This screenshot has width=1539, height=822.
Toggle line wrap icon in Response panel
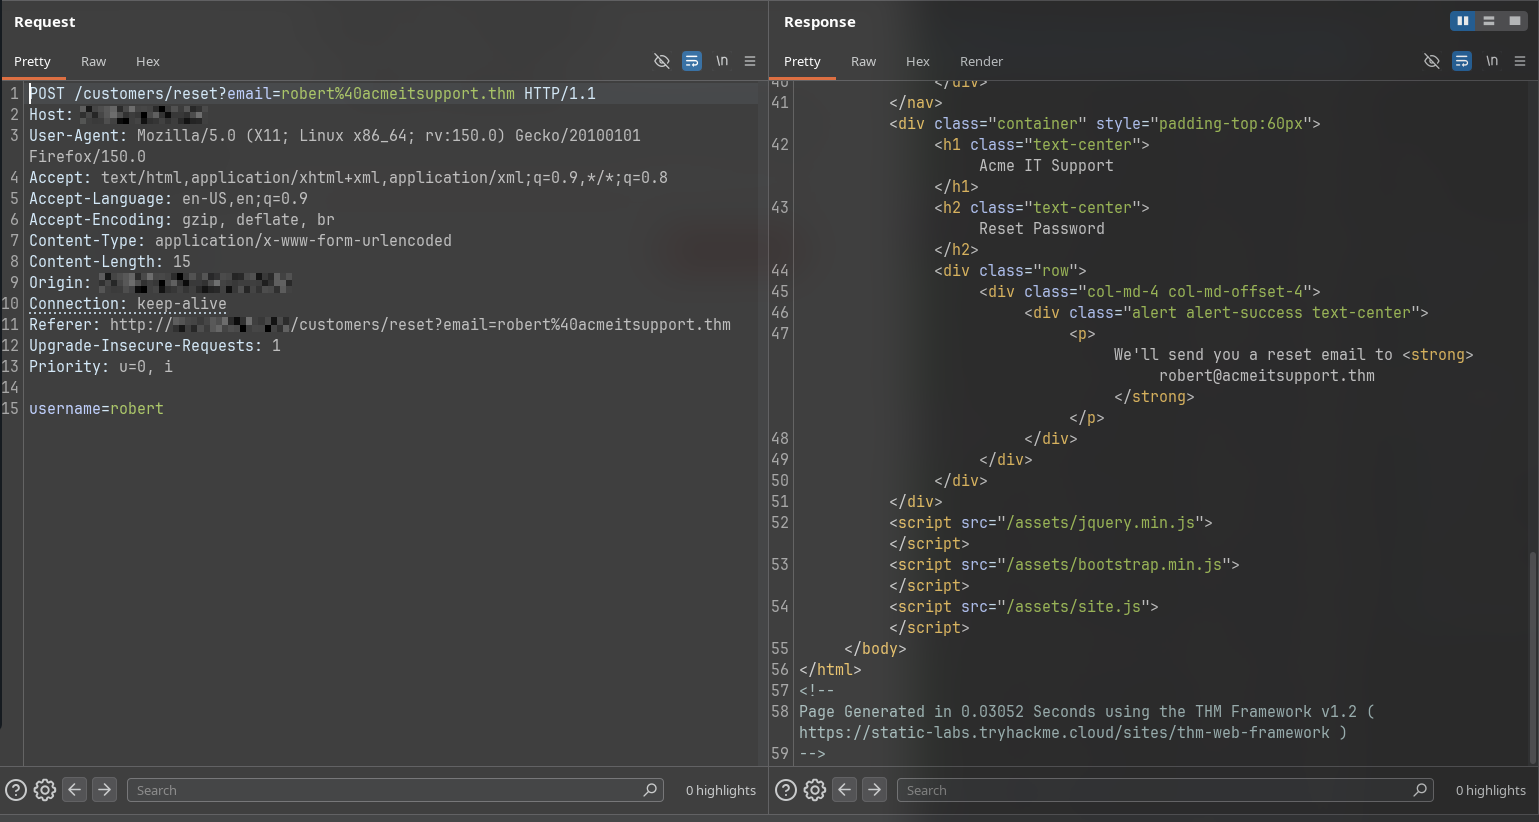pos(1462,61)
